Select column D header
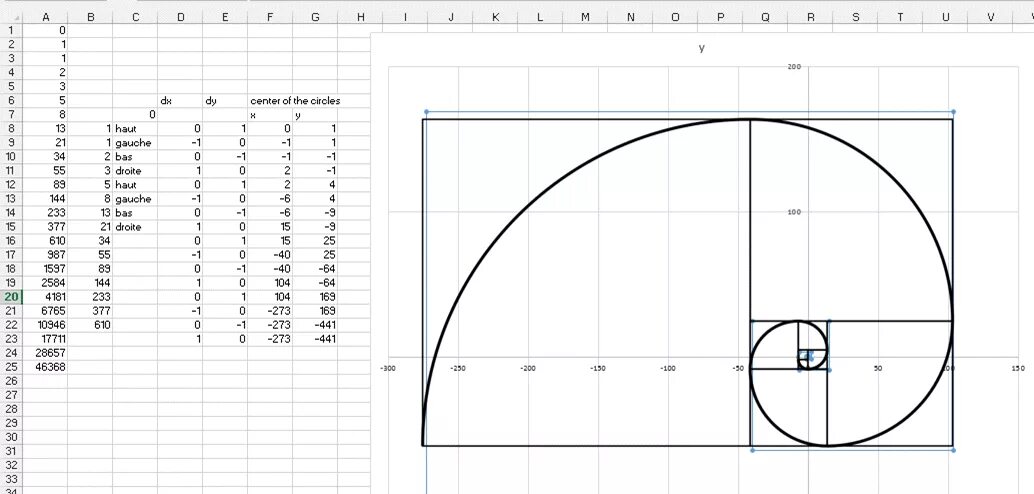Image resolution: width=1034 pixels, height=494 pixels. pyautogui.click(x=180, y=18)
